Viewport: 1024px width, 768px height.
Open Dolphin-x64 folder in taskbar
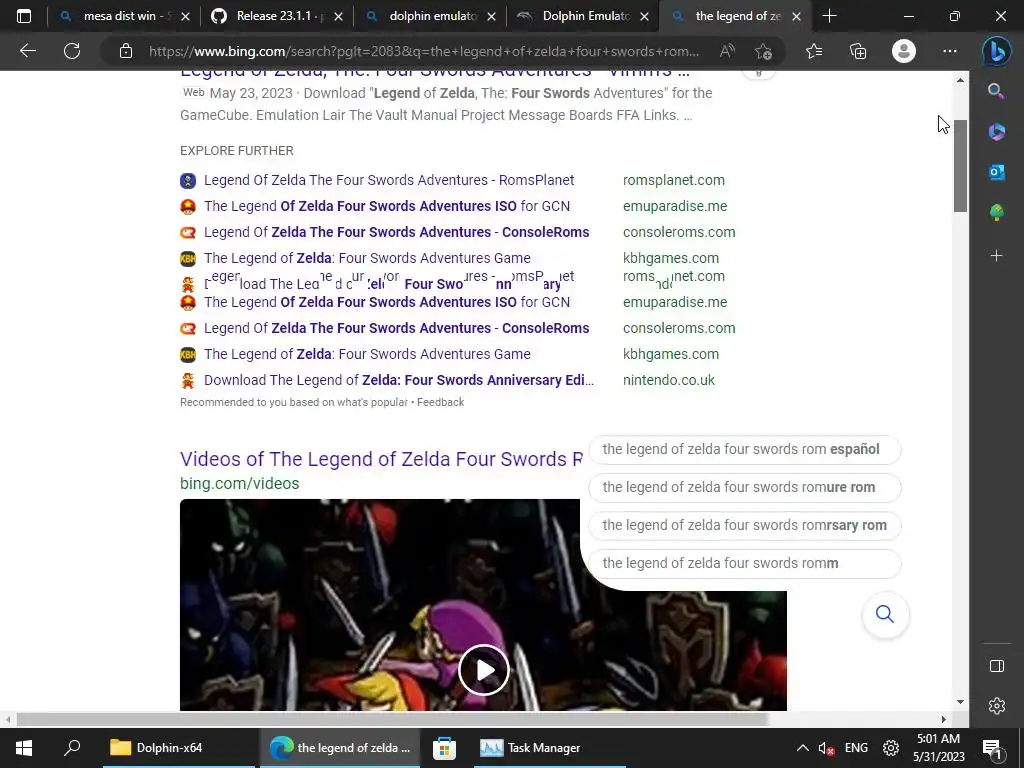click(x=178, y=748)
